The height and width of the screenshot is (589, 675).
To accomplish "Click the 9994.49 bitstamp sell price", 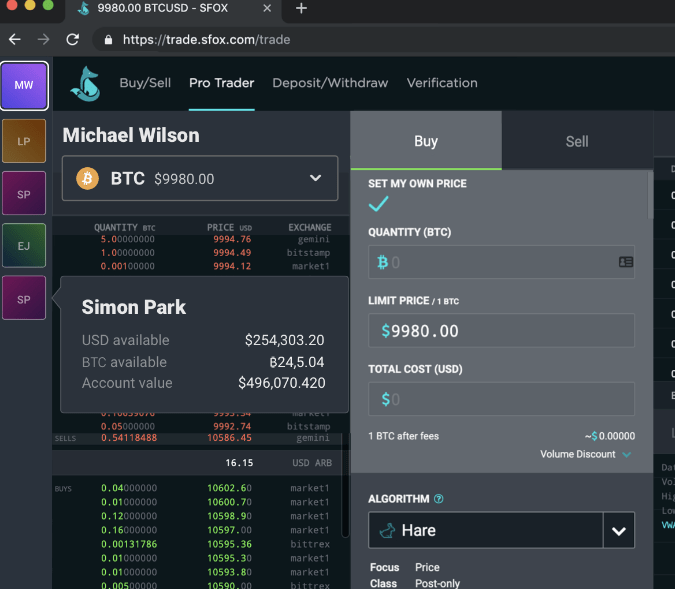I will 232,253.
